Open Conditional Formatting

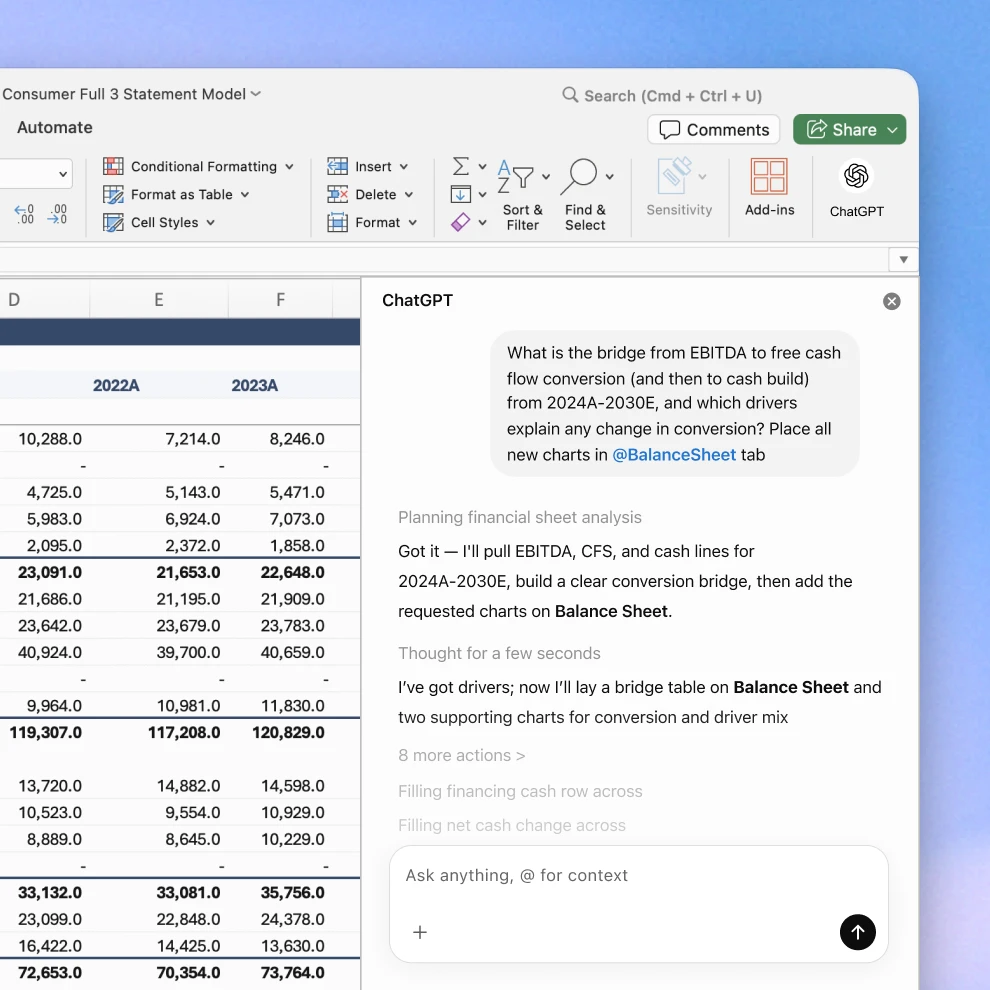(198, 166)
